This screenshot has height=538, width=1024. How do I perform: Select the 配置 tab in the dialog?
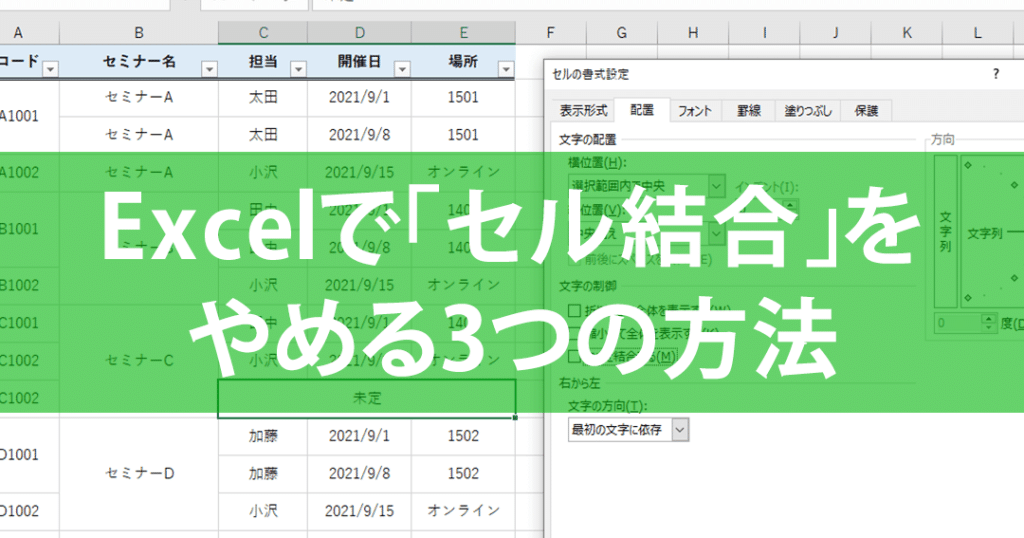point(642,110)
